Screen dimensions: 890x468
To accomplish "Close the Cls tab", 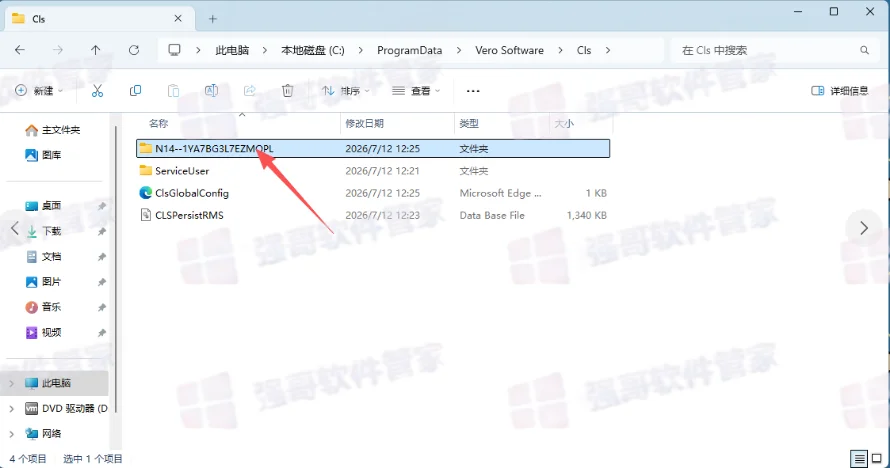I will pyautogui.click(x=178, y=19).
